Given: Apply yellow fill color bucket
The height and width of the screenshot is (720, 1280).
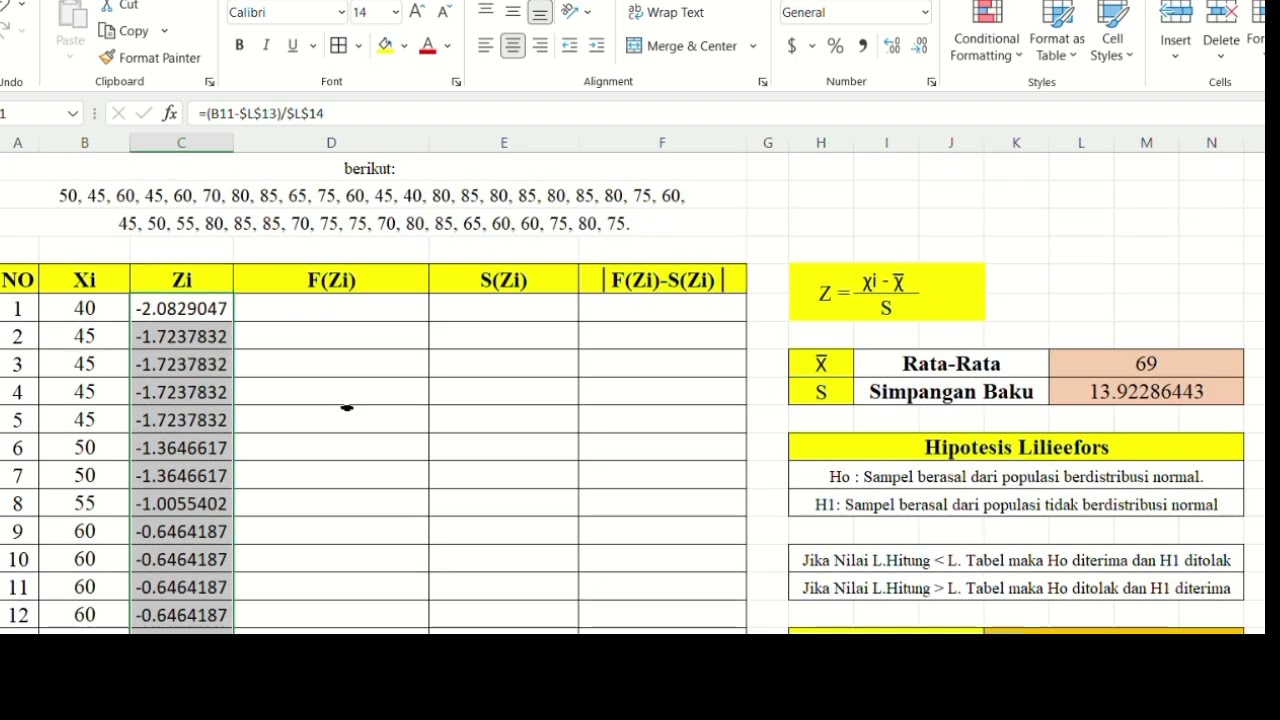Looking at the screenshot, I should pyautogui.click(x=385, y=46).
